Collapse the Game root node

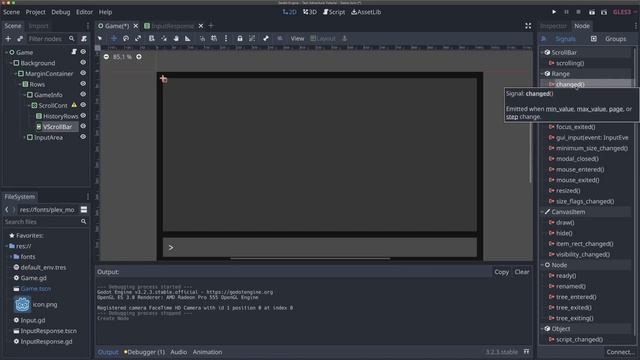(x=6, y=52)
